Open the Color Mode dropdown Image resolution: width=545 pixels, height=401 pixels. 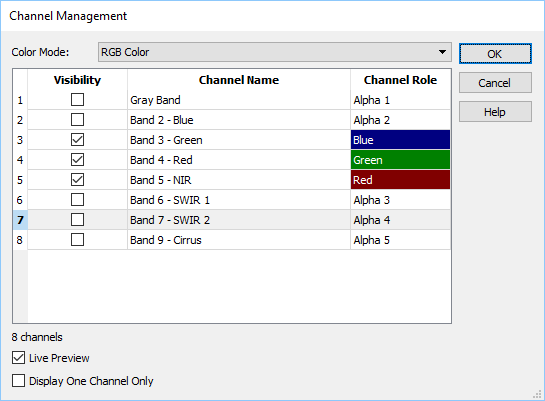click(275, 52)
